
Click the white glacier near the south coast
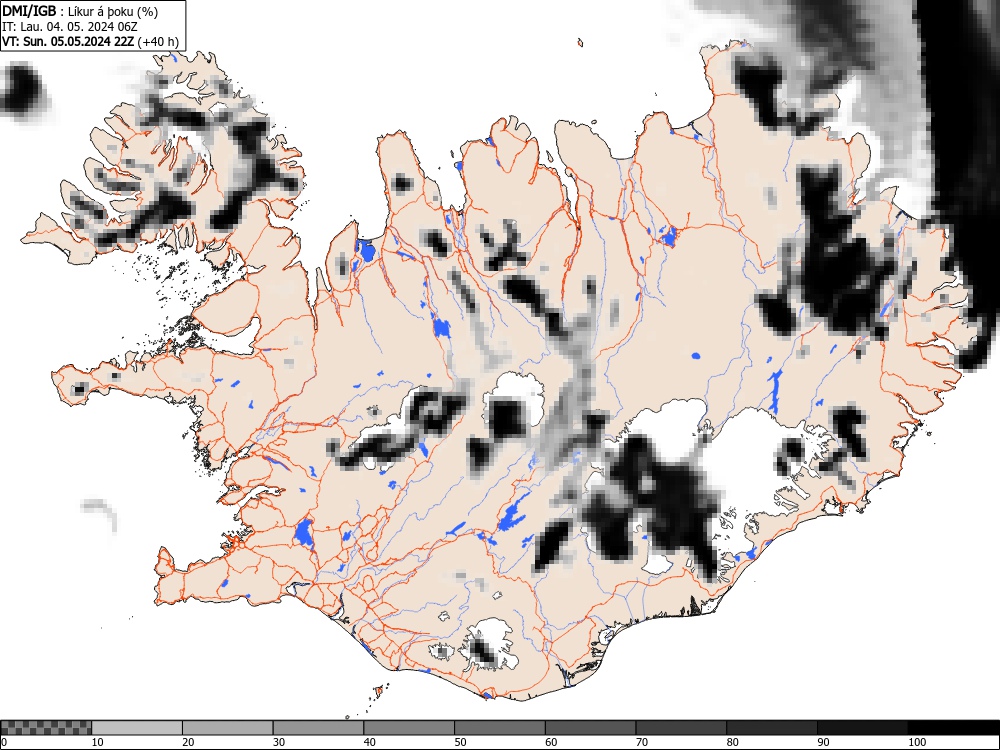tap(490, 642)
